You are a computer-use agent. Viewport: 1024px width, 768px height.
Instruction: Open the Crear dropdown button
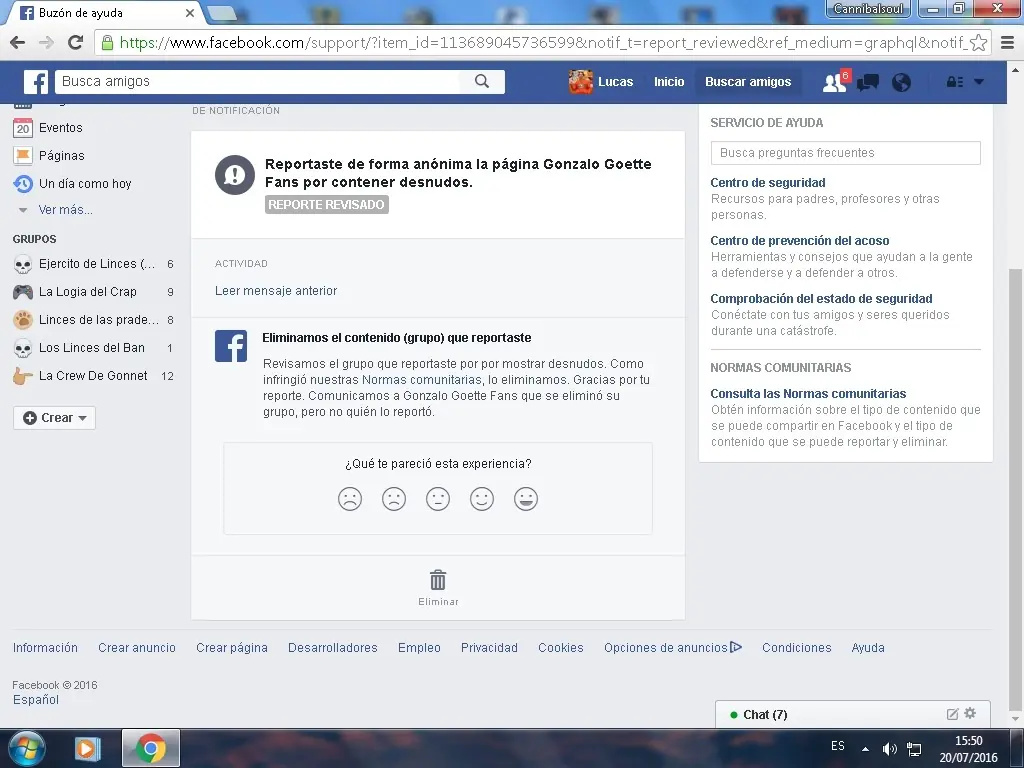point(54,418)
